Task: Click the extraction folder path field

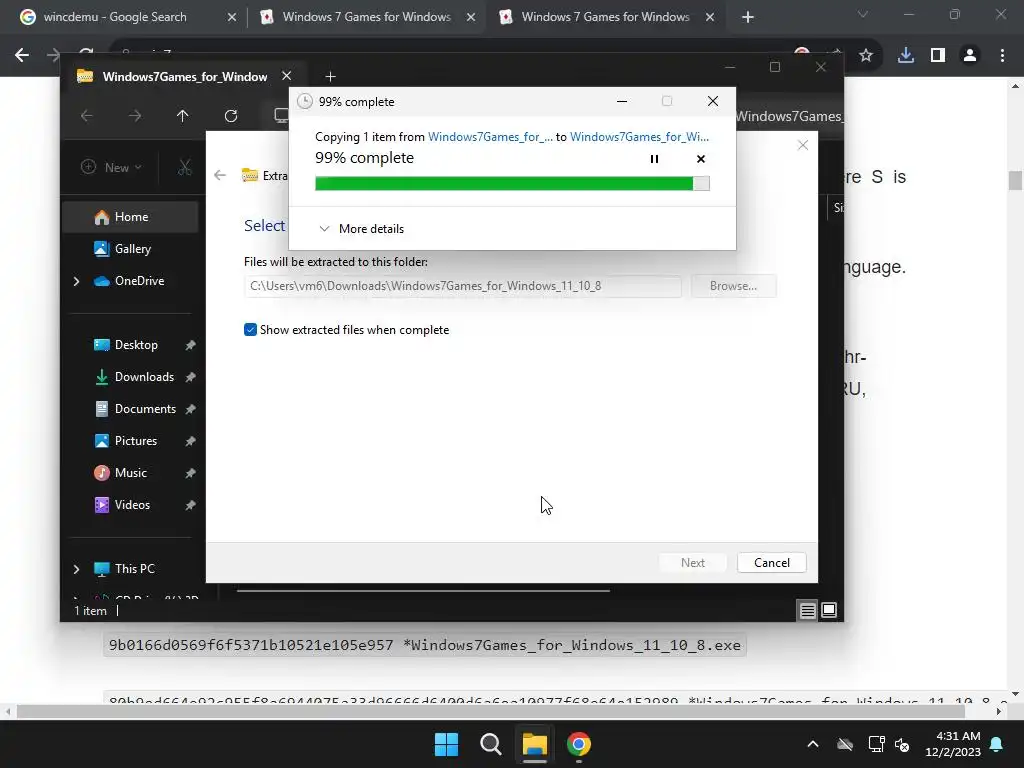Action: (462, 286)
